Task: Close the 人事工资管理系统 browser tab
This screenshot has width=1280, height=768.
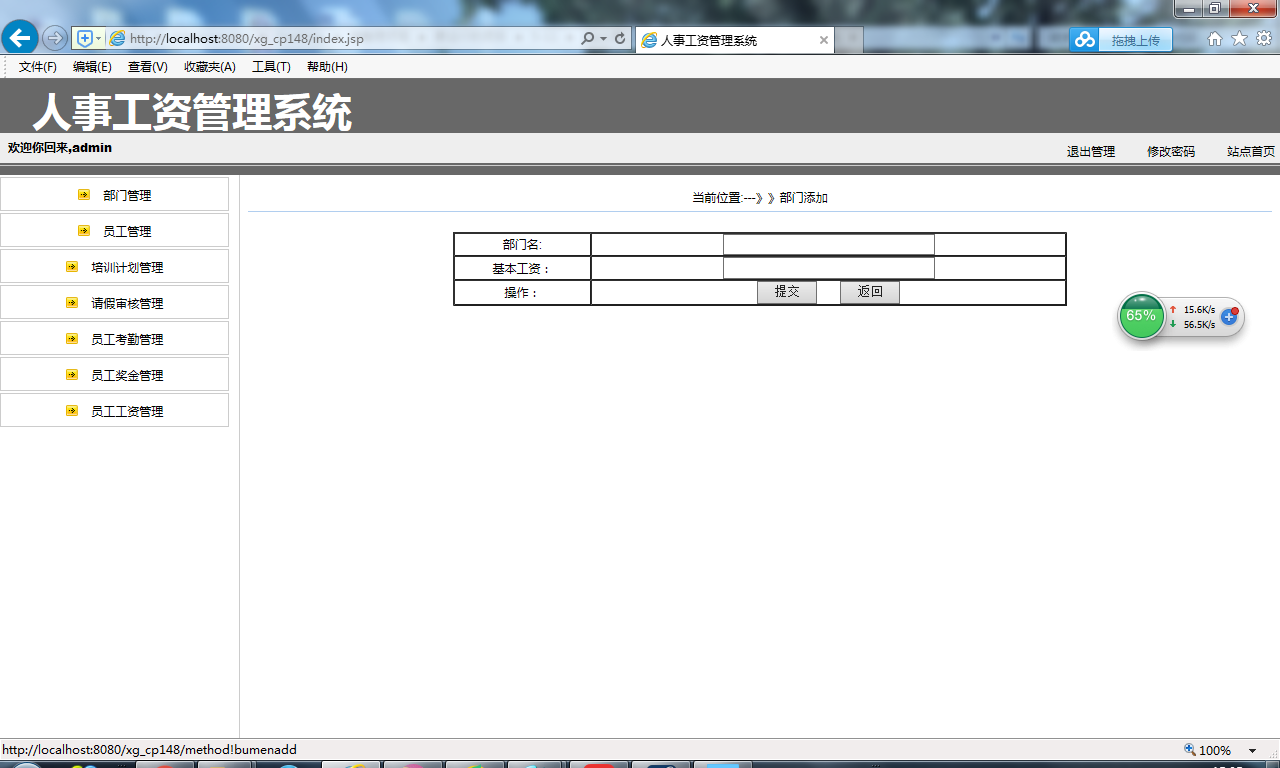Action: tap(824, 40)
